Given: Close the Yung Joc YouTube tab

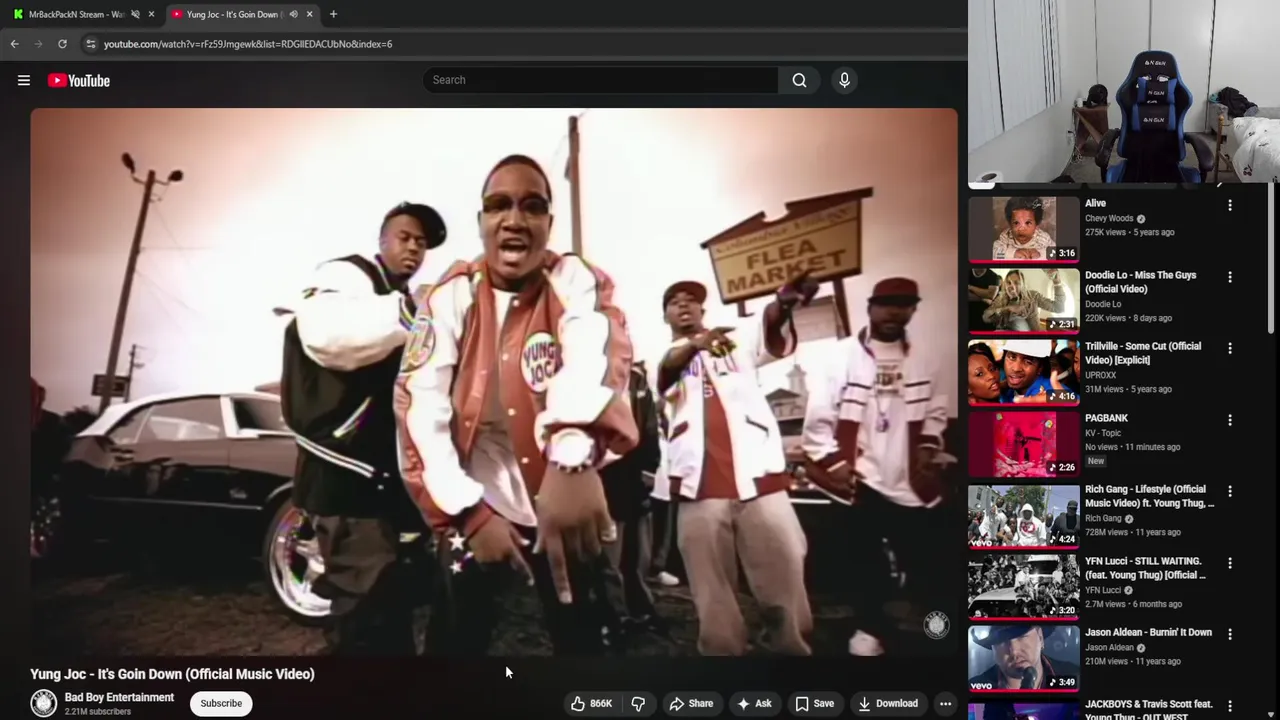Looking at the screenshot, I should [x=309, y=14].
